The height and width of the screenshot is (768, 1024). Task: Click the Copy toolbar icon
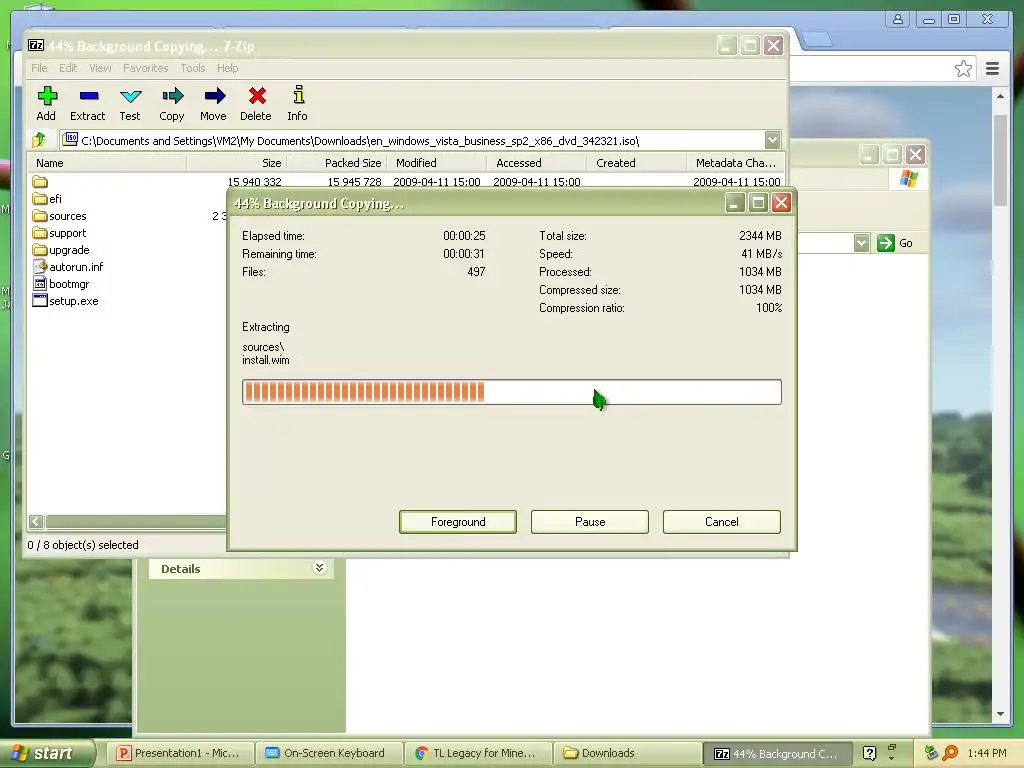[x=172, y=97]
